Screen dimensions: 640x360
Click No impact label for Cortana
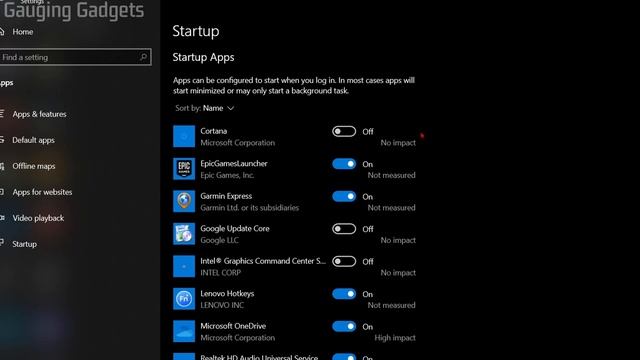coord(398,142)
